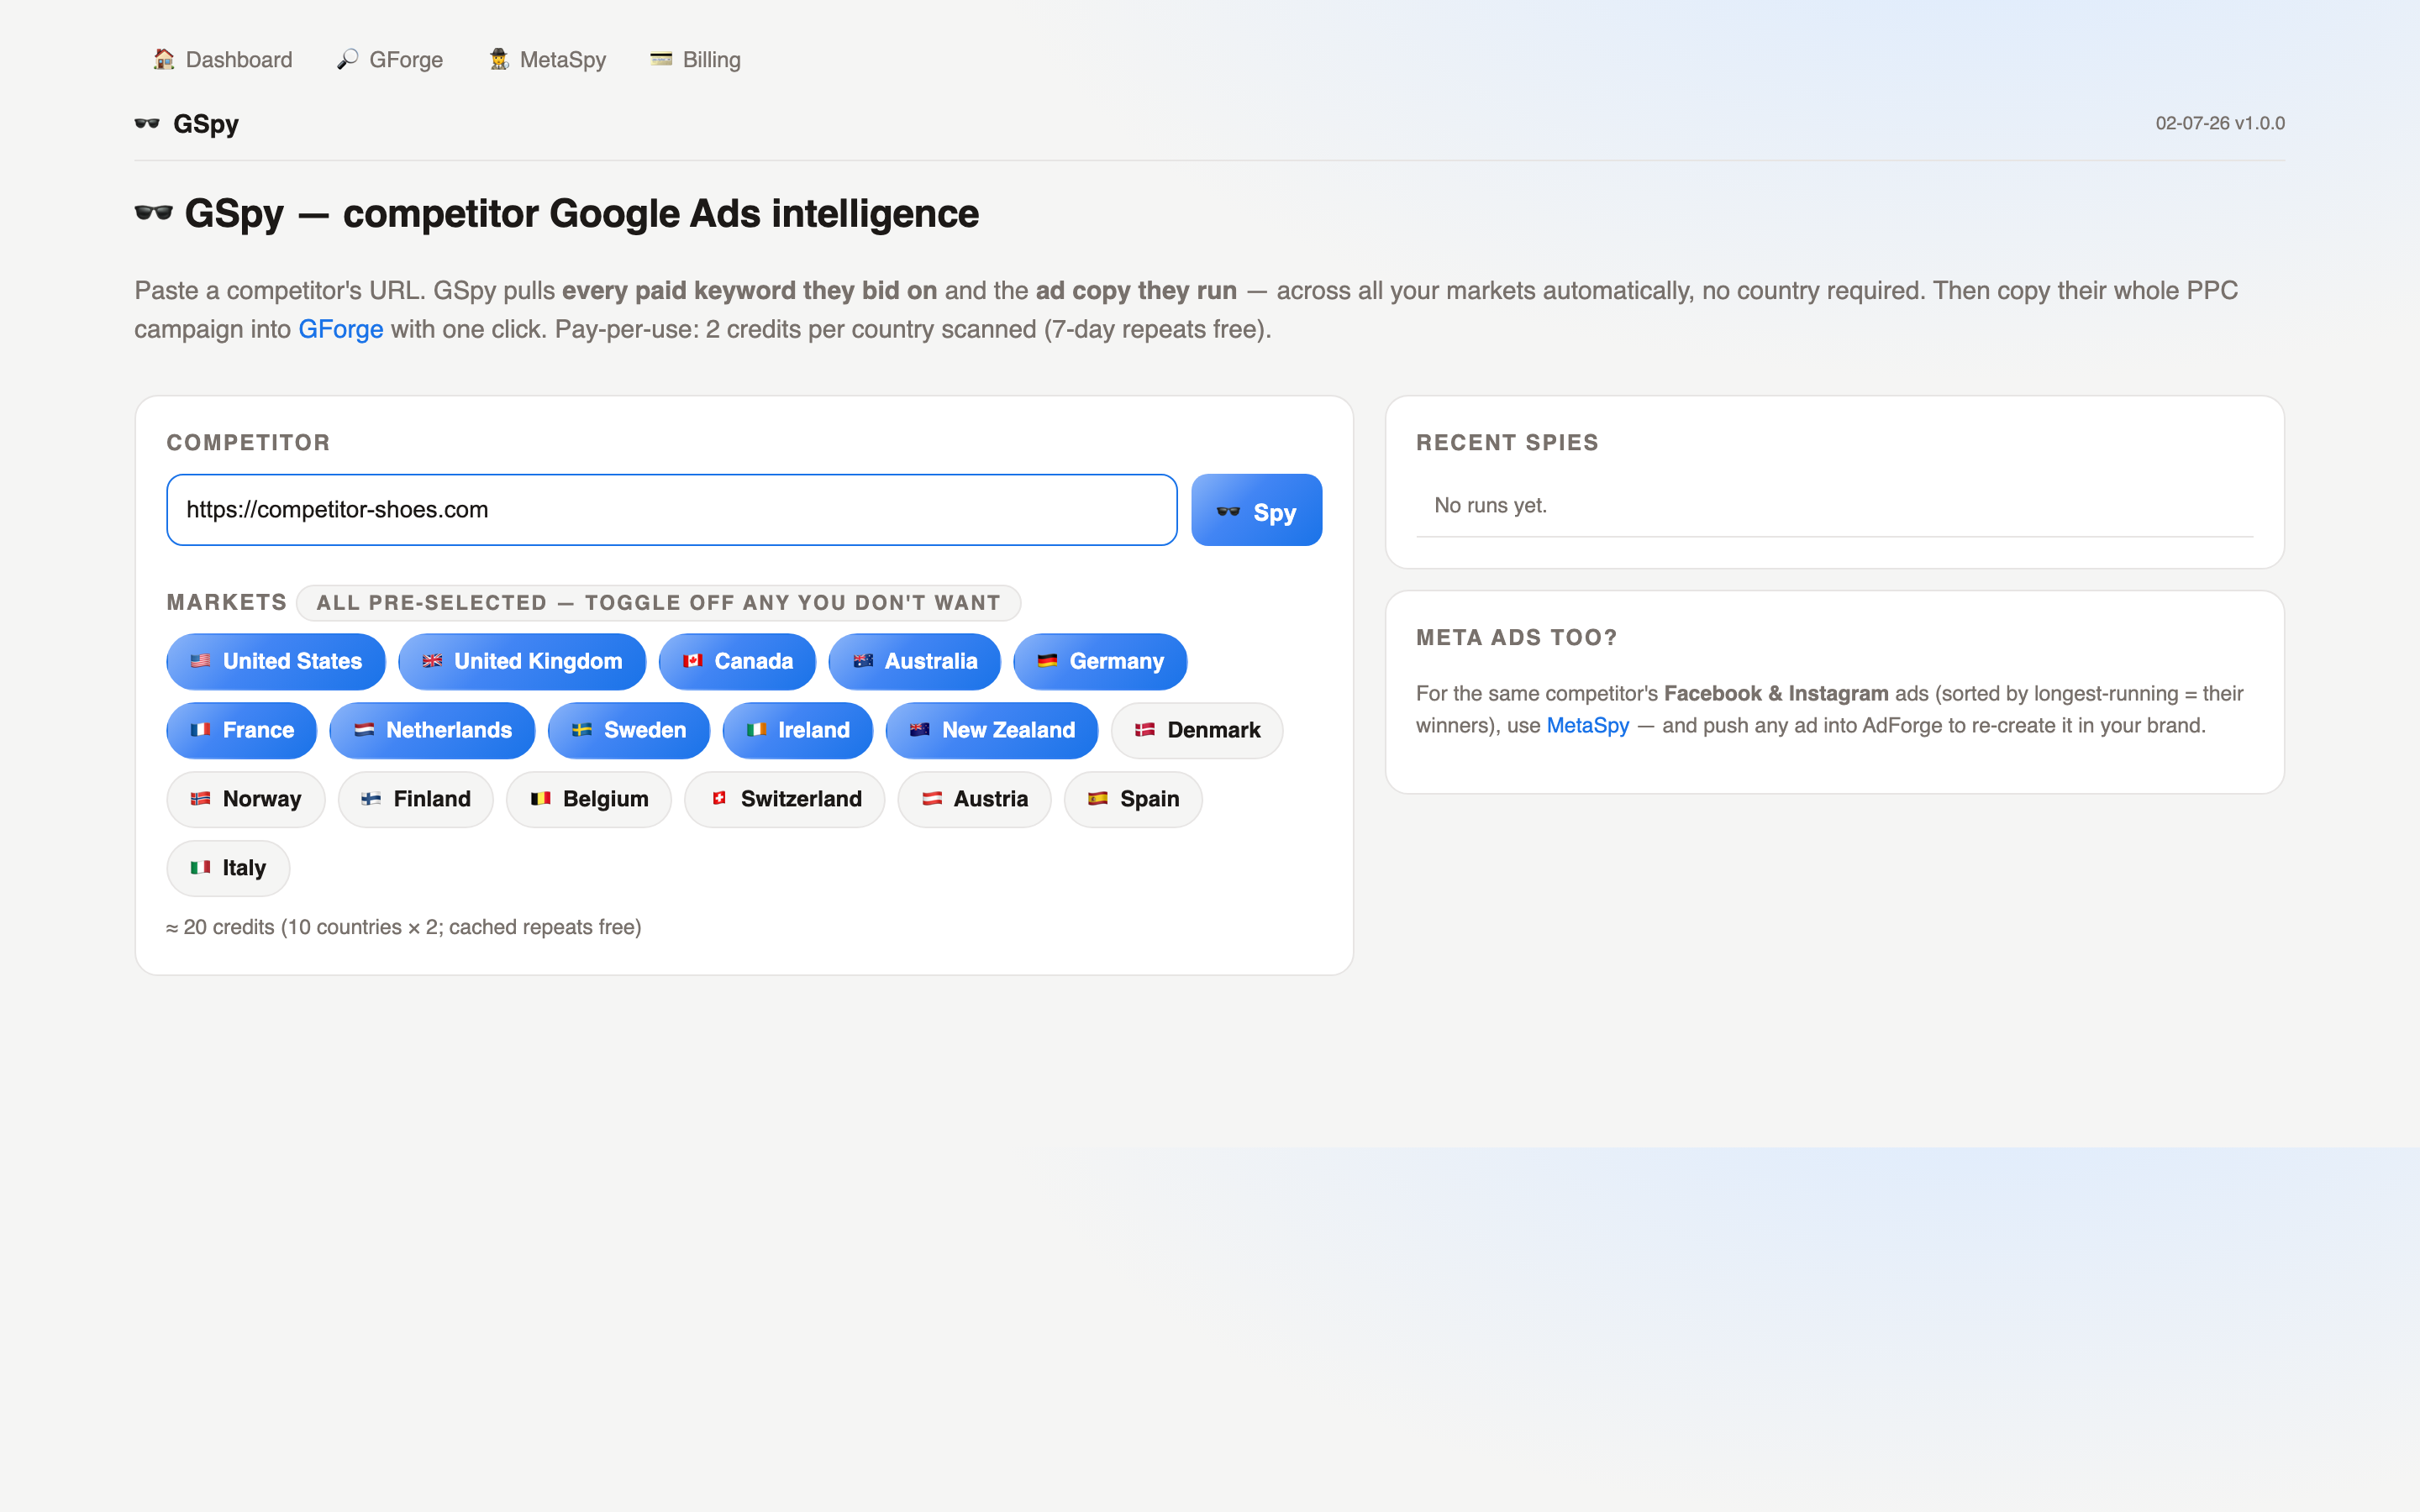The width and height of the screenshot is (2420, 1512).
Task: Toggle off the New Zealand market
Action: click(992, 730)
